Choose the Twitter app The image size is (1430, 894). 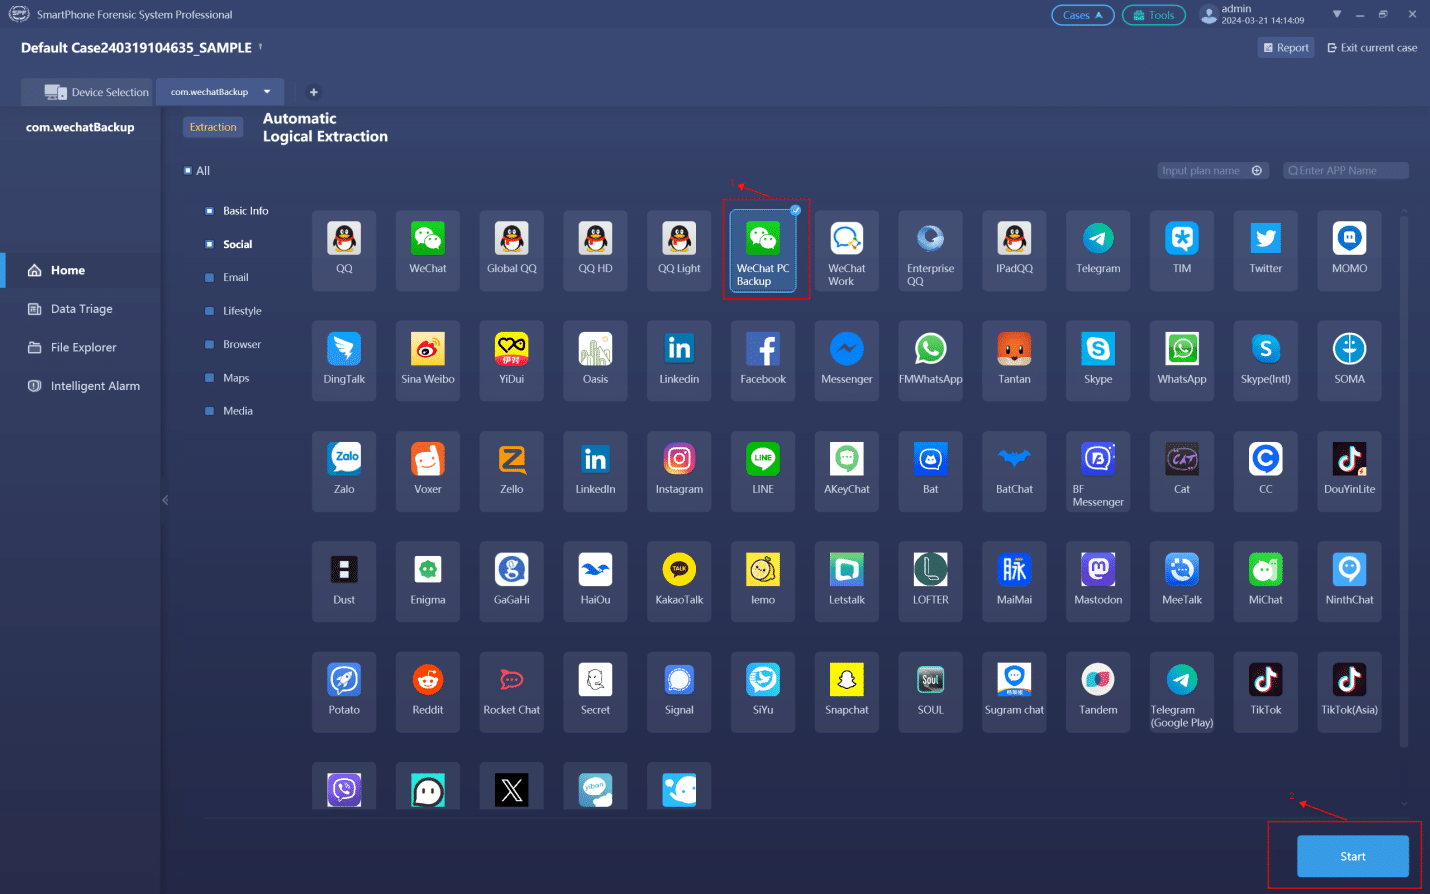1266,251
